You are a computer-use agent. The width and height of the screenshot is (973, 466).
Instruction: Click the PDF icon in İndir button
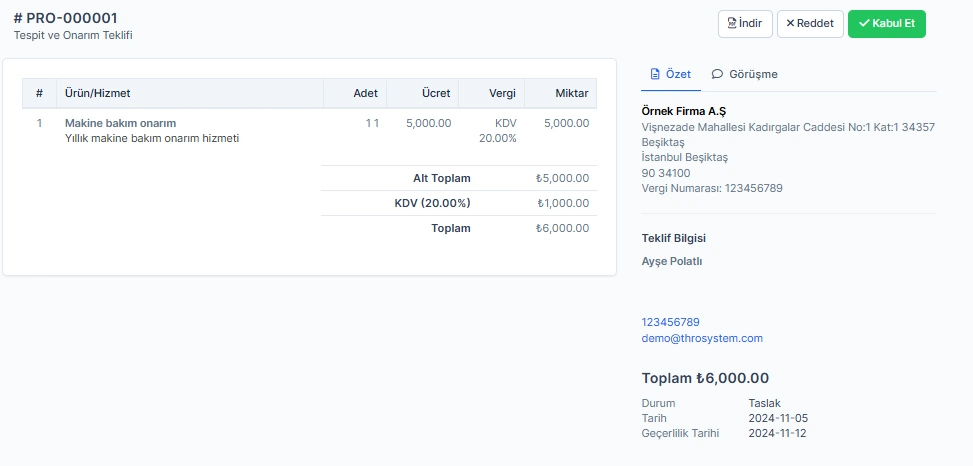pos(732,24)
